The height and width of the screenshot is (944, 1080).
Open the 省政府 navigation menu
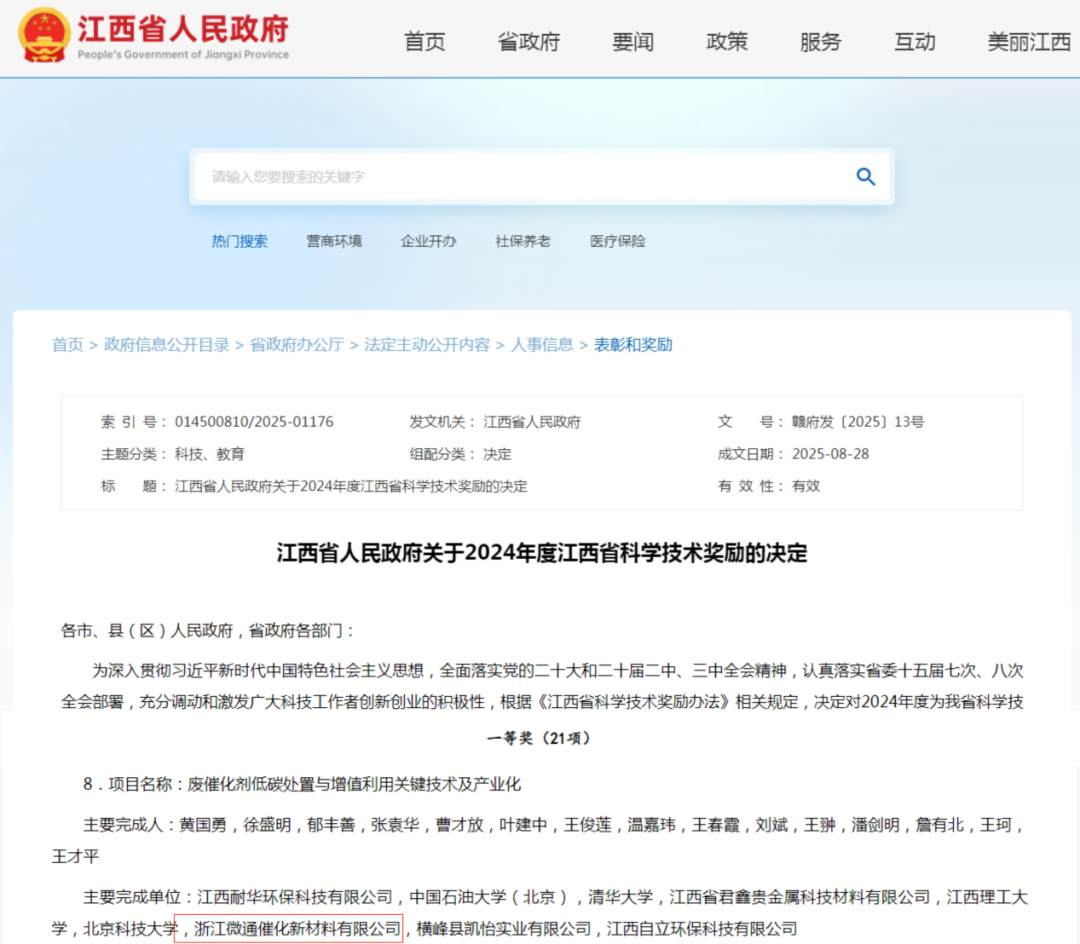(528, 42)
